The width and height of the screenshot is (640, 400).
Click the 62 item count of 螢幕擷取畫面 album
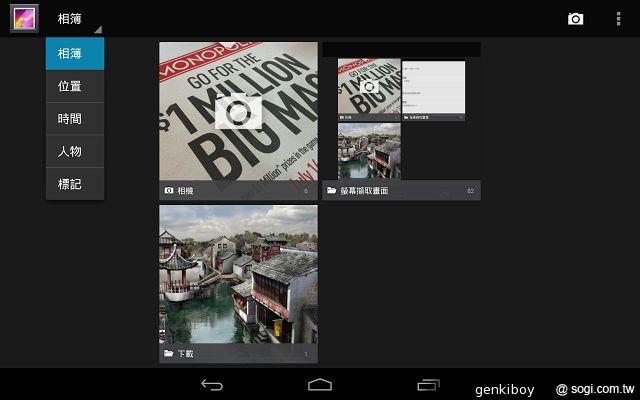(x=471, y=191)
